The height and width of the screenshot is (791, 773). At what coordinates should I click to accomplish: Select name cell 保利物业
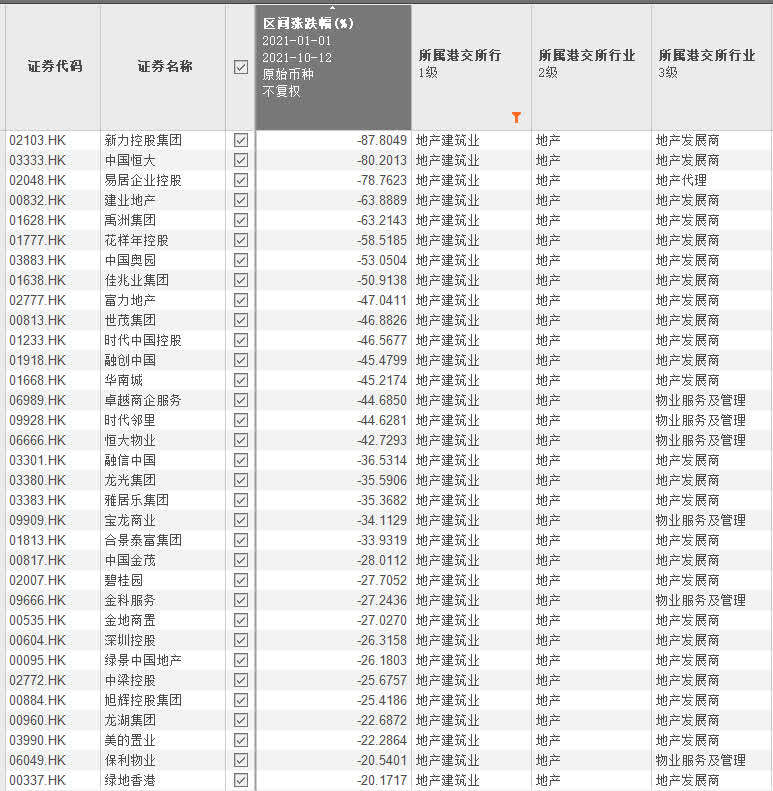(130, 760)
